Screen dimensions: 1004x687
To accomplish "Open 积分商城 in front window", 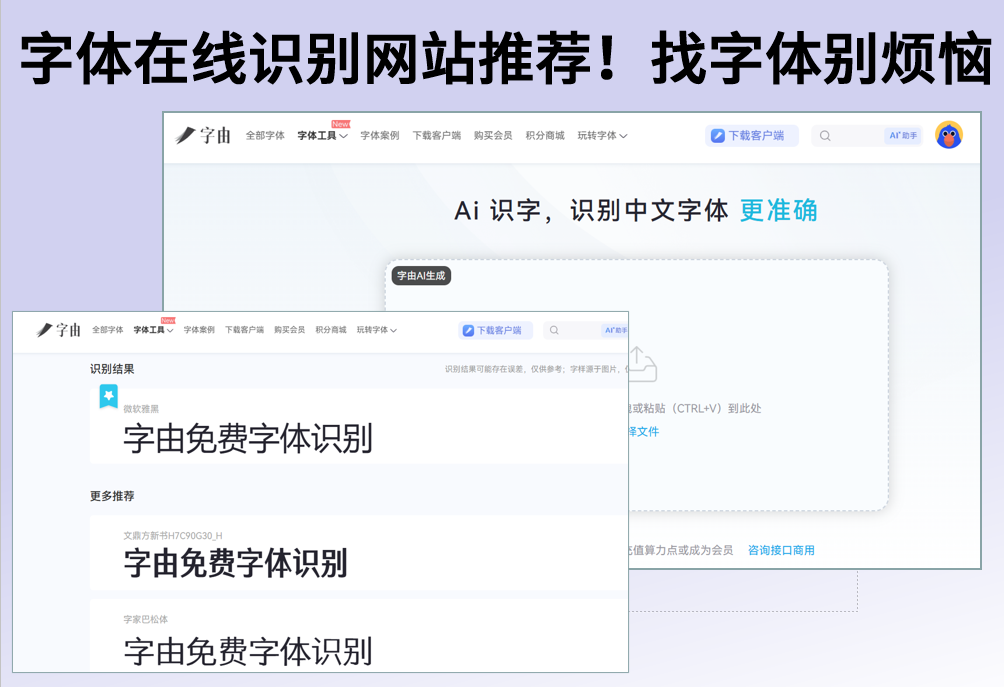I will tap(330, 330).
